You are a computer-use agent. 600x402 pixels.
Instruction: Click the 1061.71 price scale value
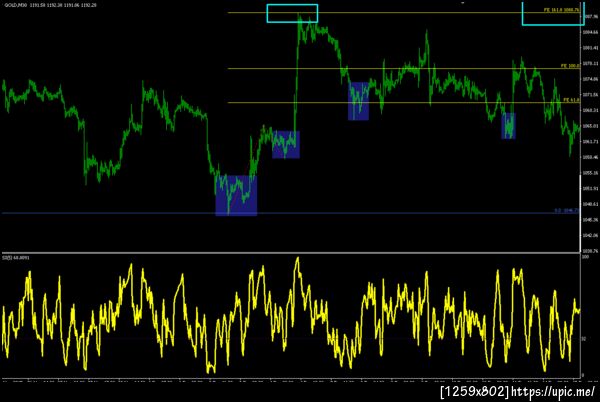click(x=590, y=142)
